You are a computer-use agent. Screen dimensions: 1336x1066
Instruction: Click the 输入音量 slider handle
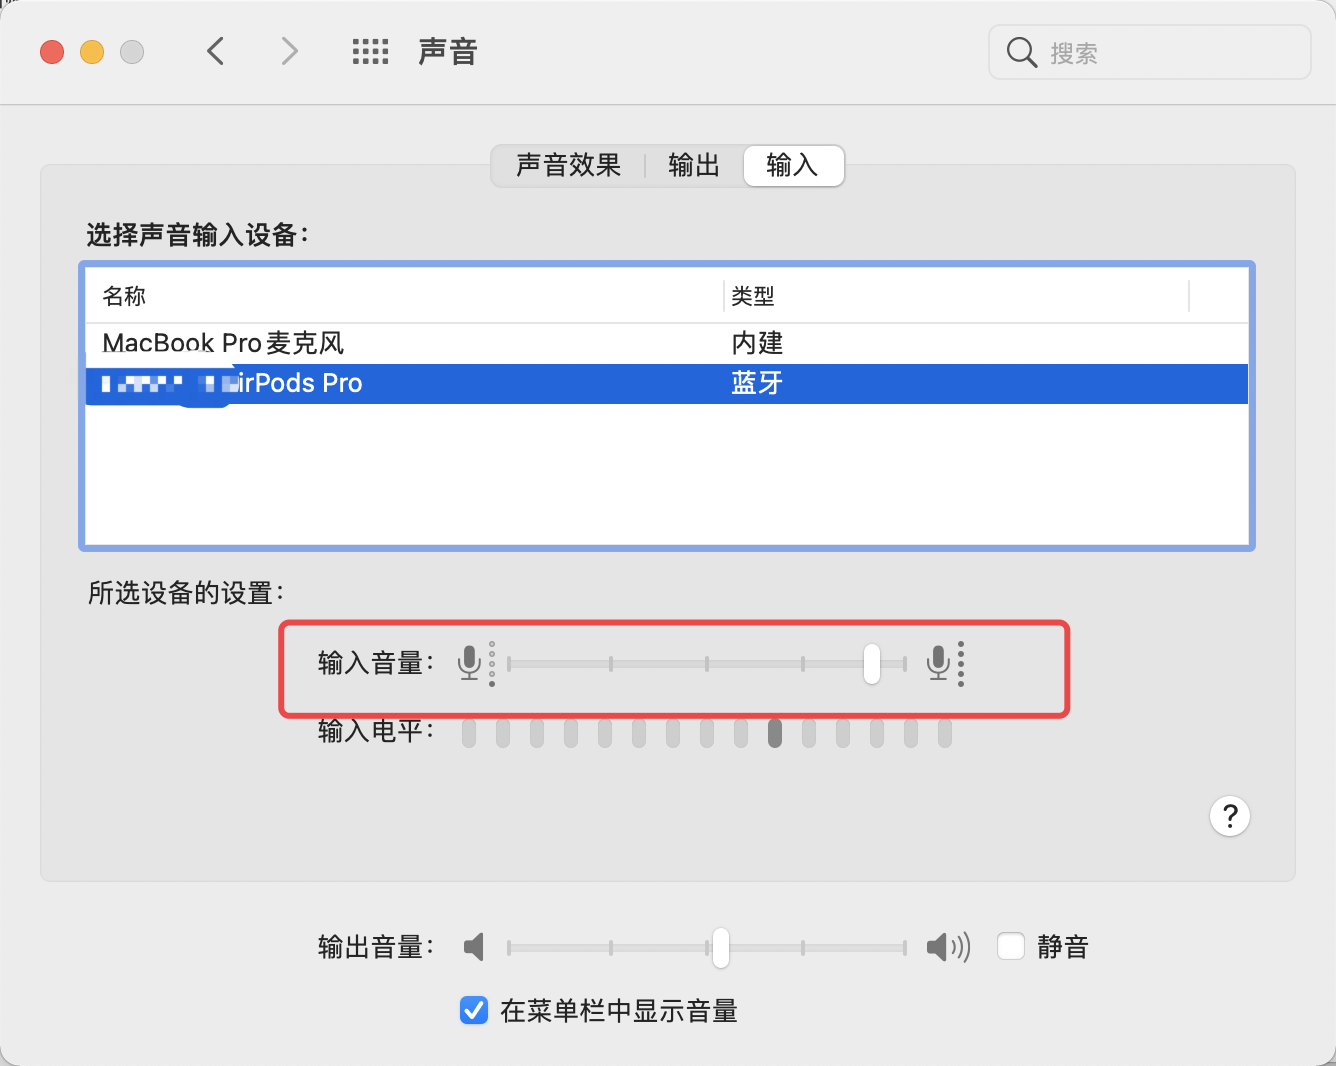tap(872, 664)
